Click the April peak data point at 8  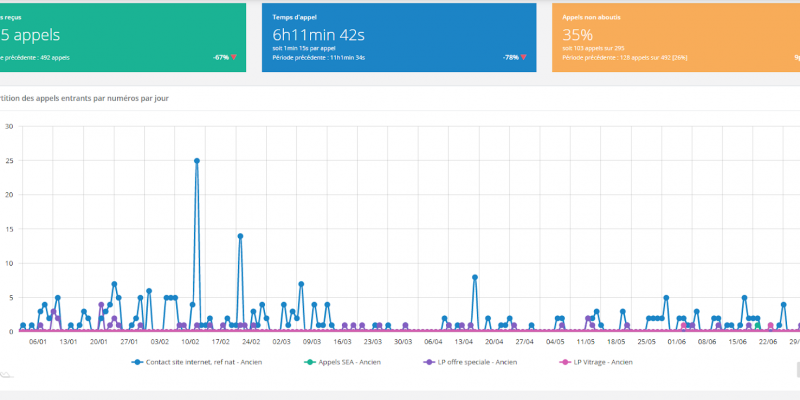coord(475,277)
